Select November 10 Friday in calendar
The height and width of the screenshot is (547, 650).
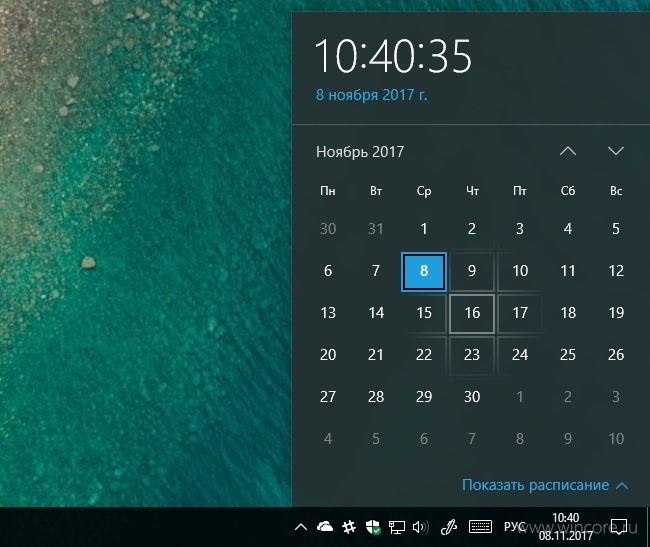pos(520,271)
